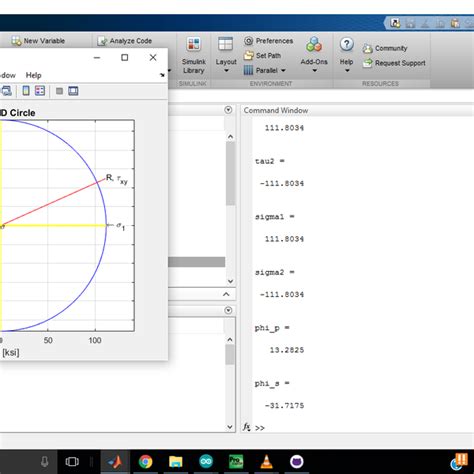Image resolution: width=474 pixels, height=474 pixels.
Task: Click the microphone icon on the taskbar
Action: point(44,462)
